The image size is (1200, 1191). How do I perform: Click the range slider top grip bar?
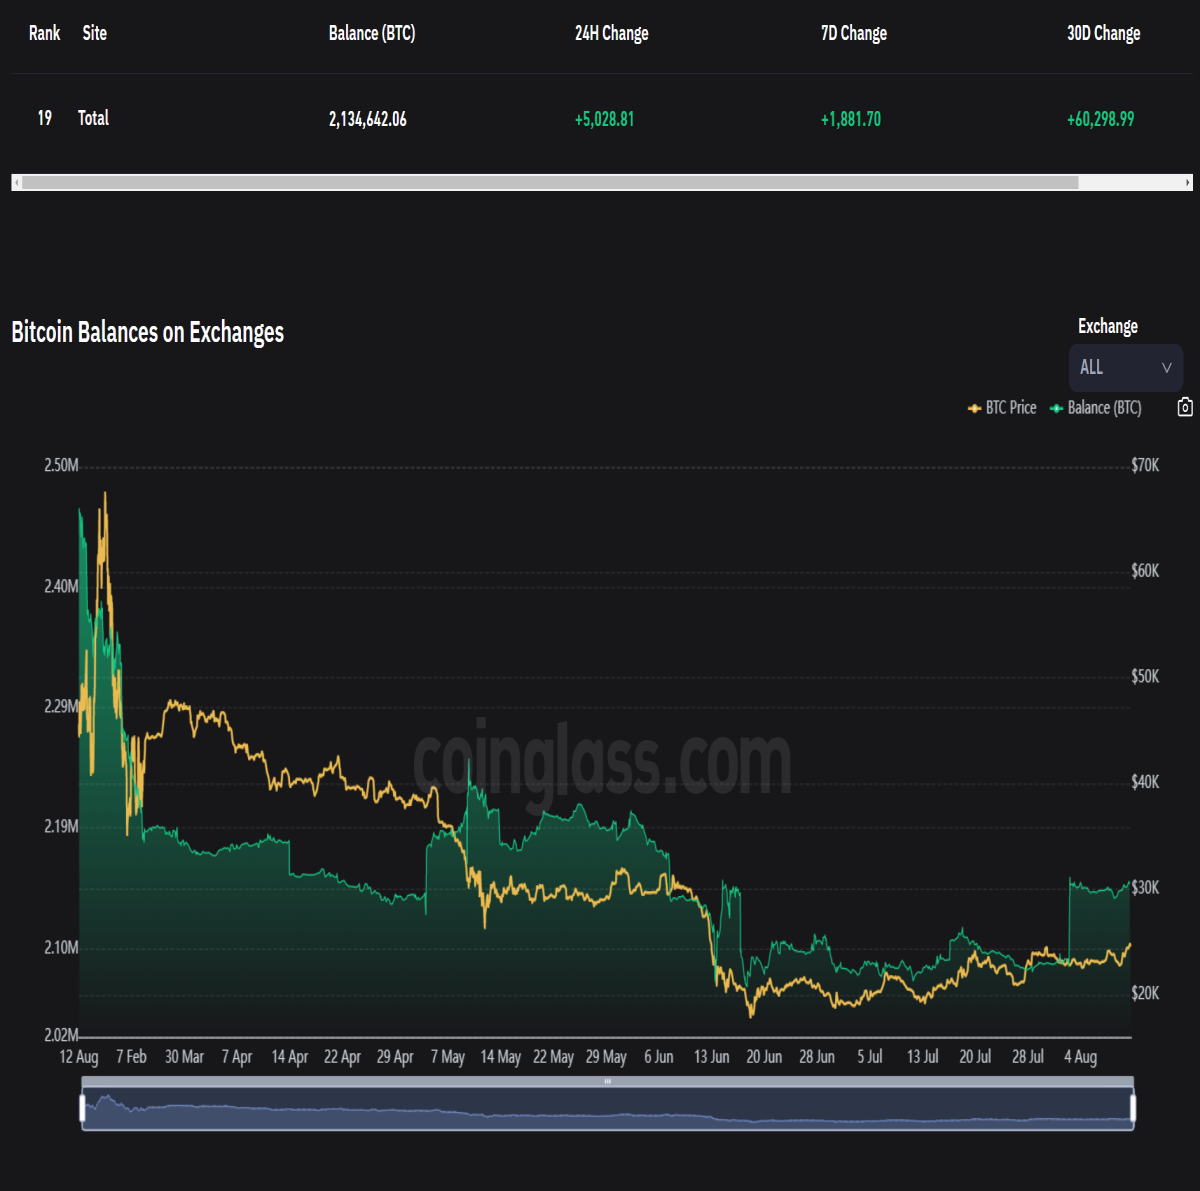pyautogui.click(x=607, y=1081)
